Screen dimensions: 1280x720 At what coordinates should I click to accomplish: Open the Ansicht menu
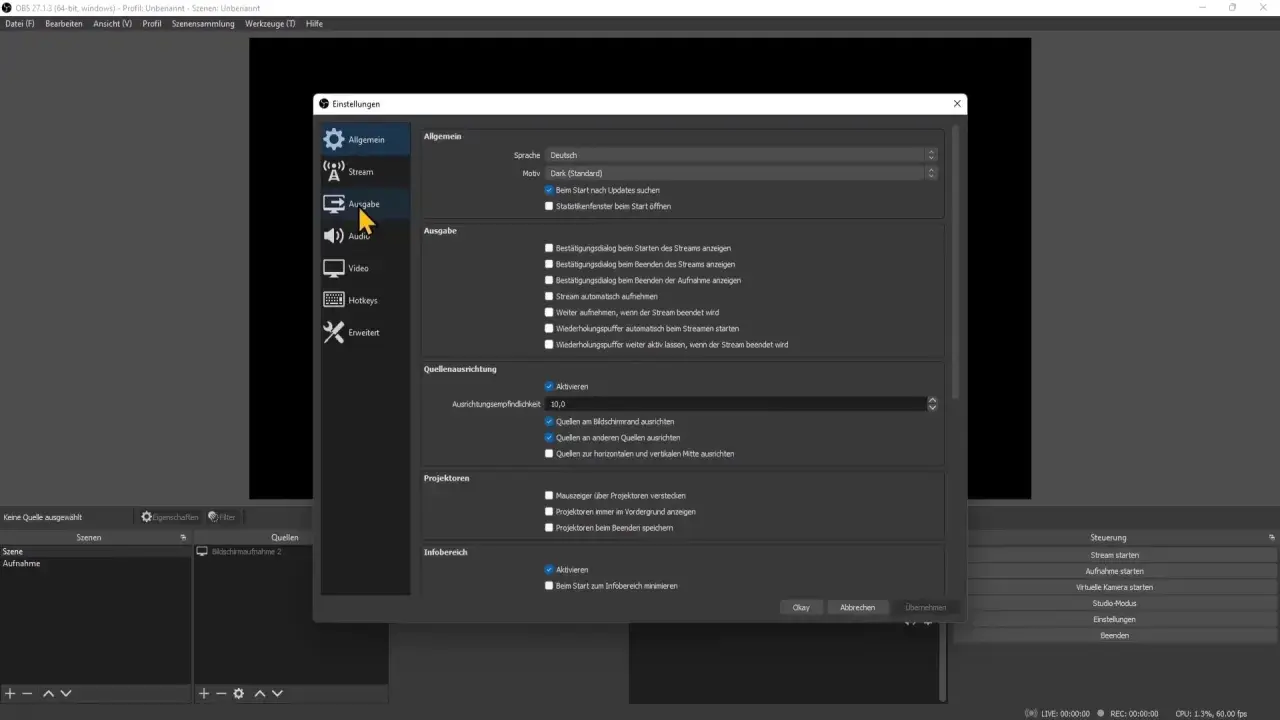coord(112,23)
